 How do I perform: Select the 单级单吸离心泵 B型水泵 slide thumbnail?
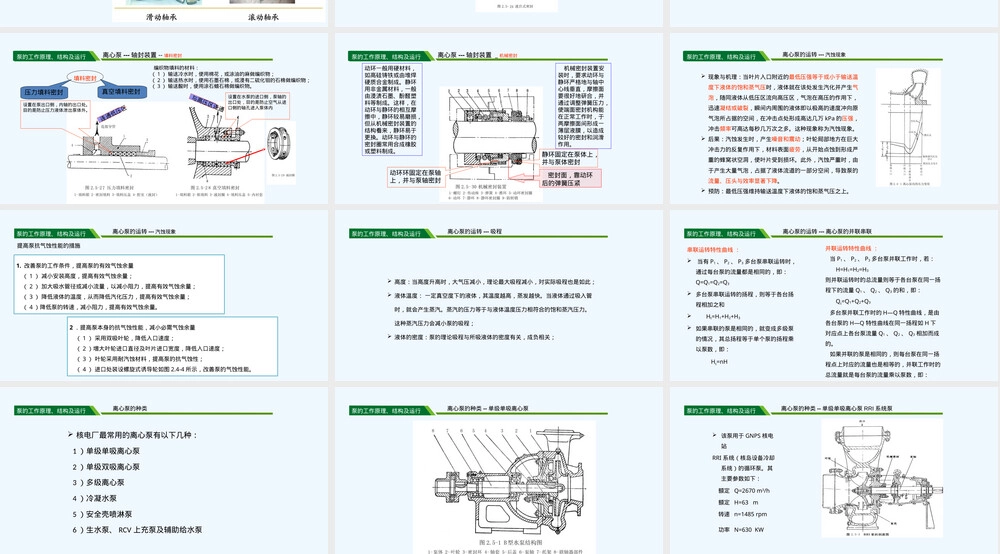[499, 470]
